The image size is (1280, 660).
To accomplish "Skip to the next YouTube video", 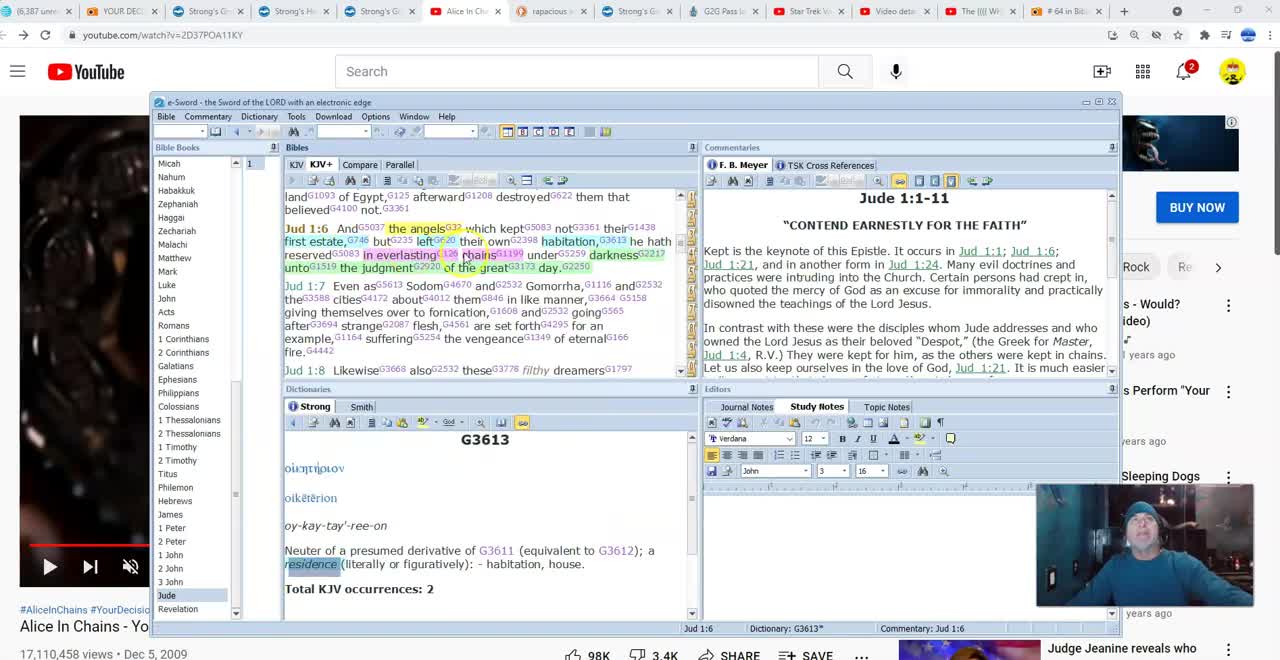I will coord(90,567).
